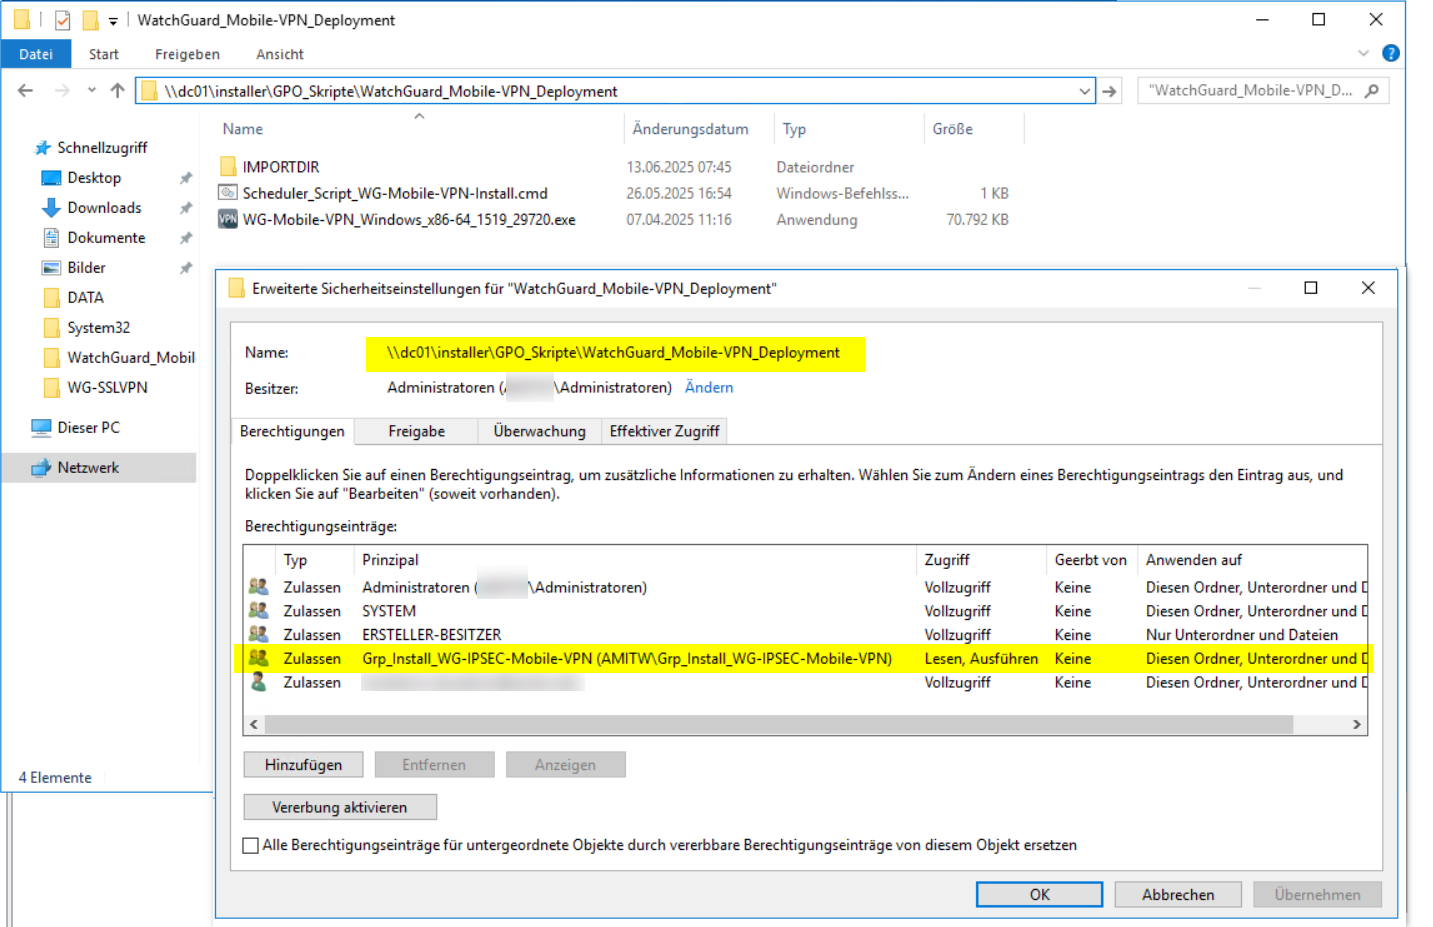Viewport: 1433px width, 927px height.
Task: Switch to Effektiver Zugriff tab
Action: [x=664, y=431]
